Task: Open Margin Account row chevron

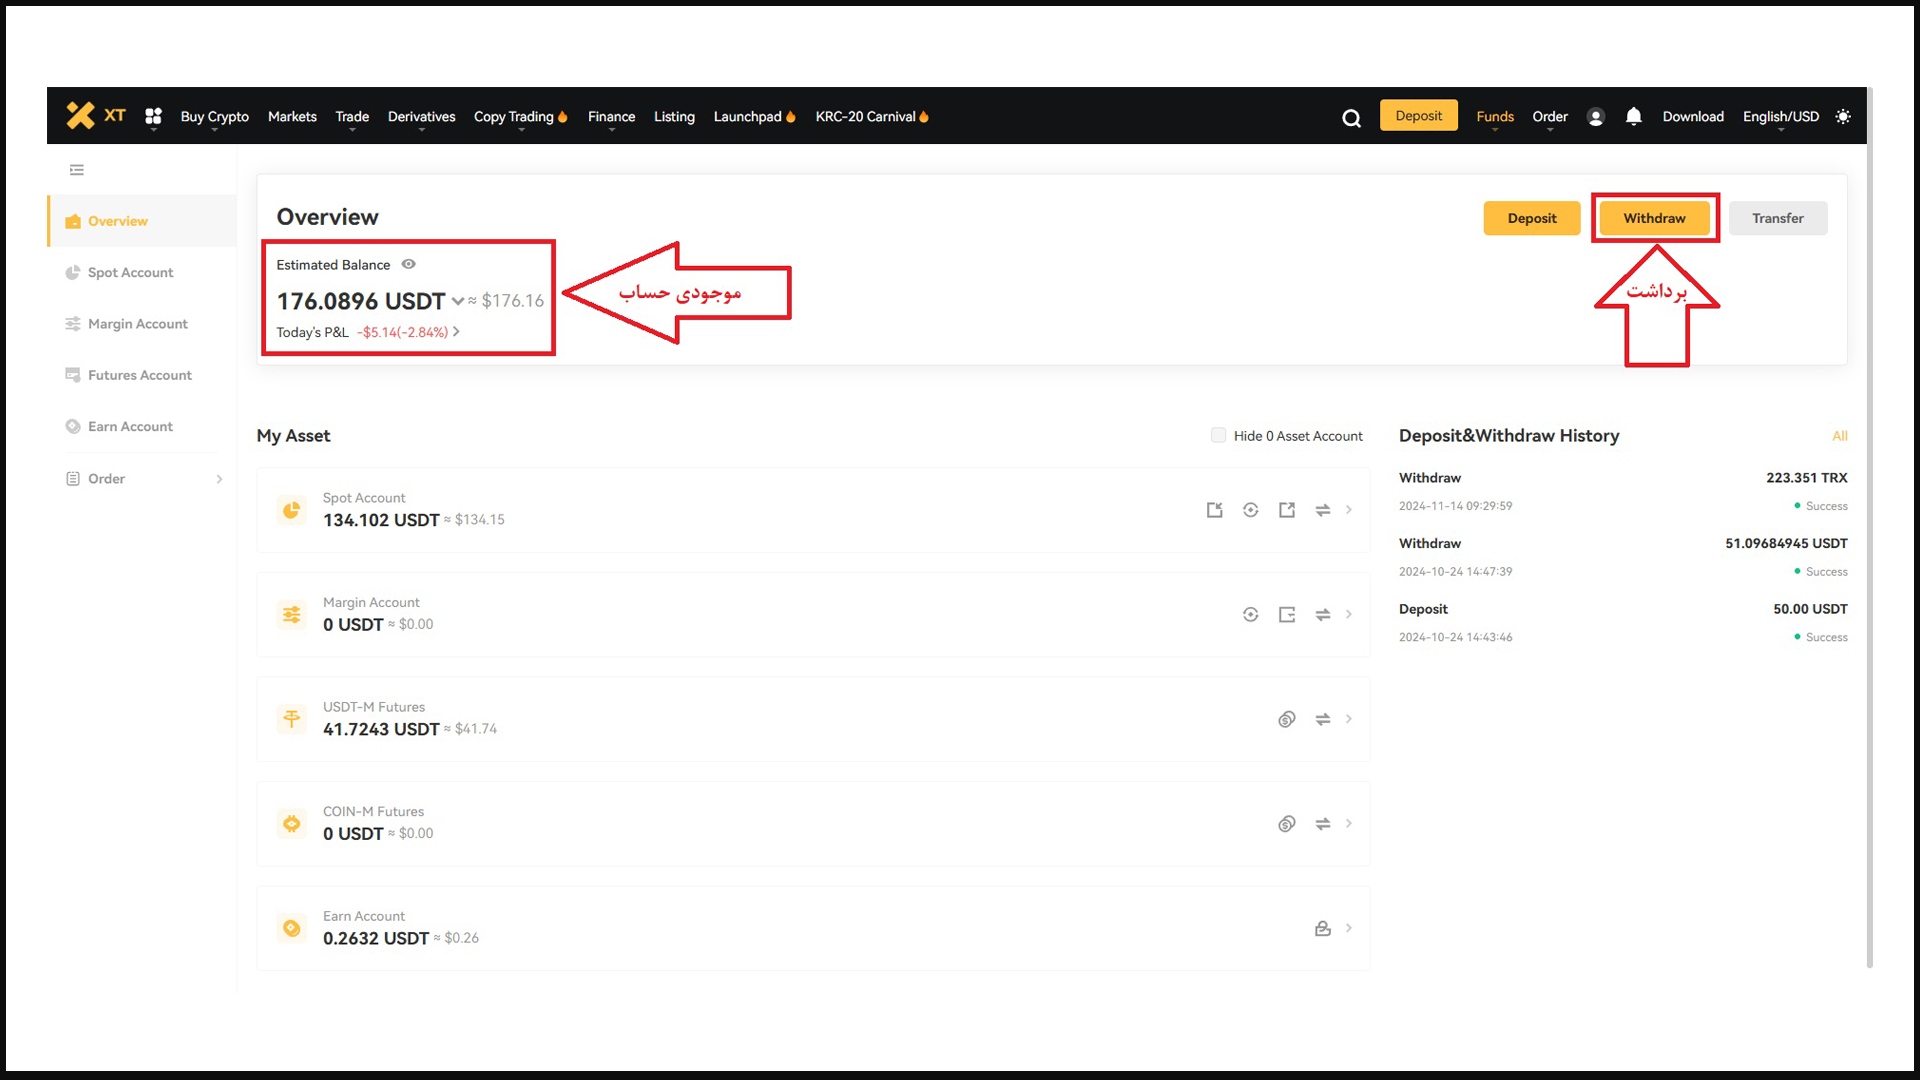Action: (1349, 615)
